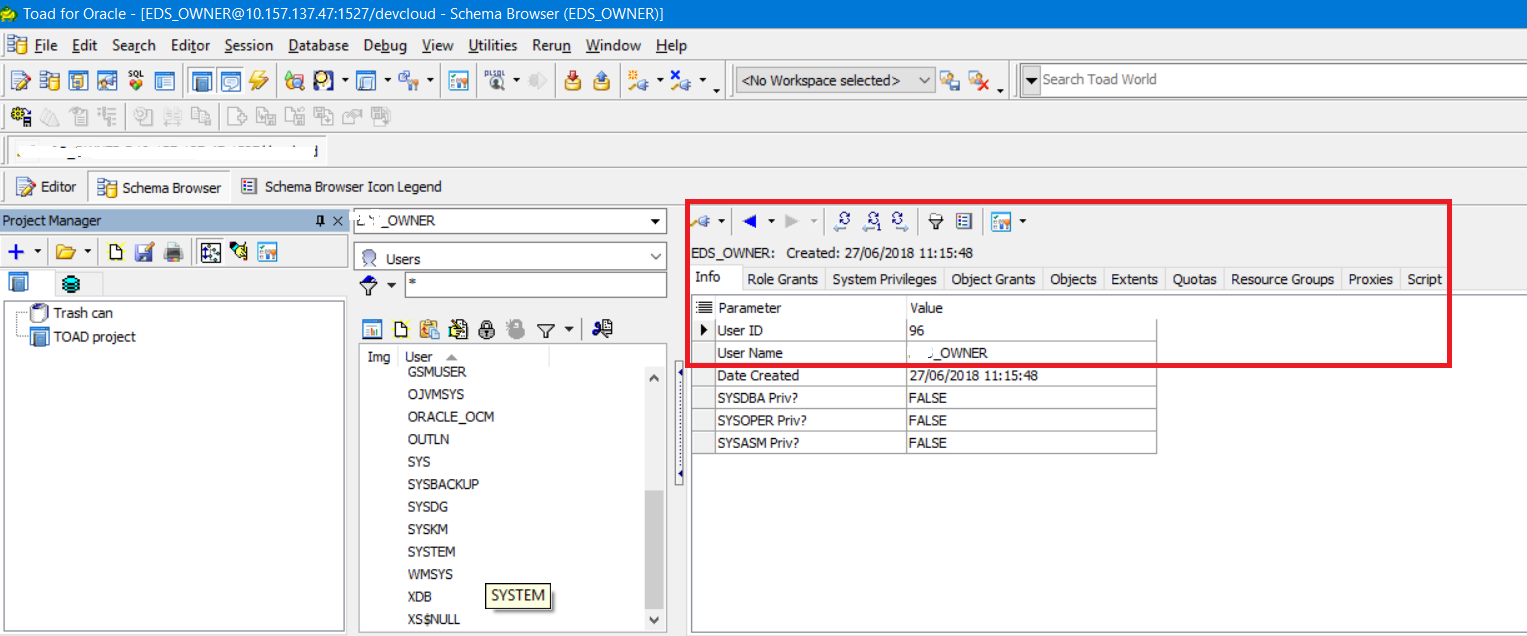Open the No Workspace selected dropdown
Image resolution: width=1527 pixels, height=636 pixels.
click(835, 80)
